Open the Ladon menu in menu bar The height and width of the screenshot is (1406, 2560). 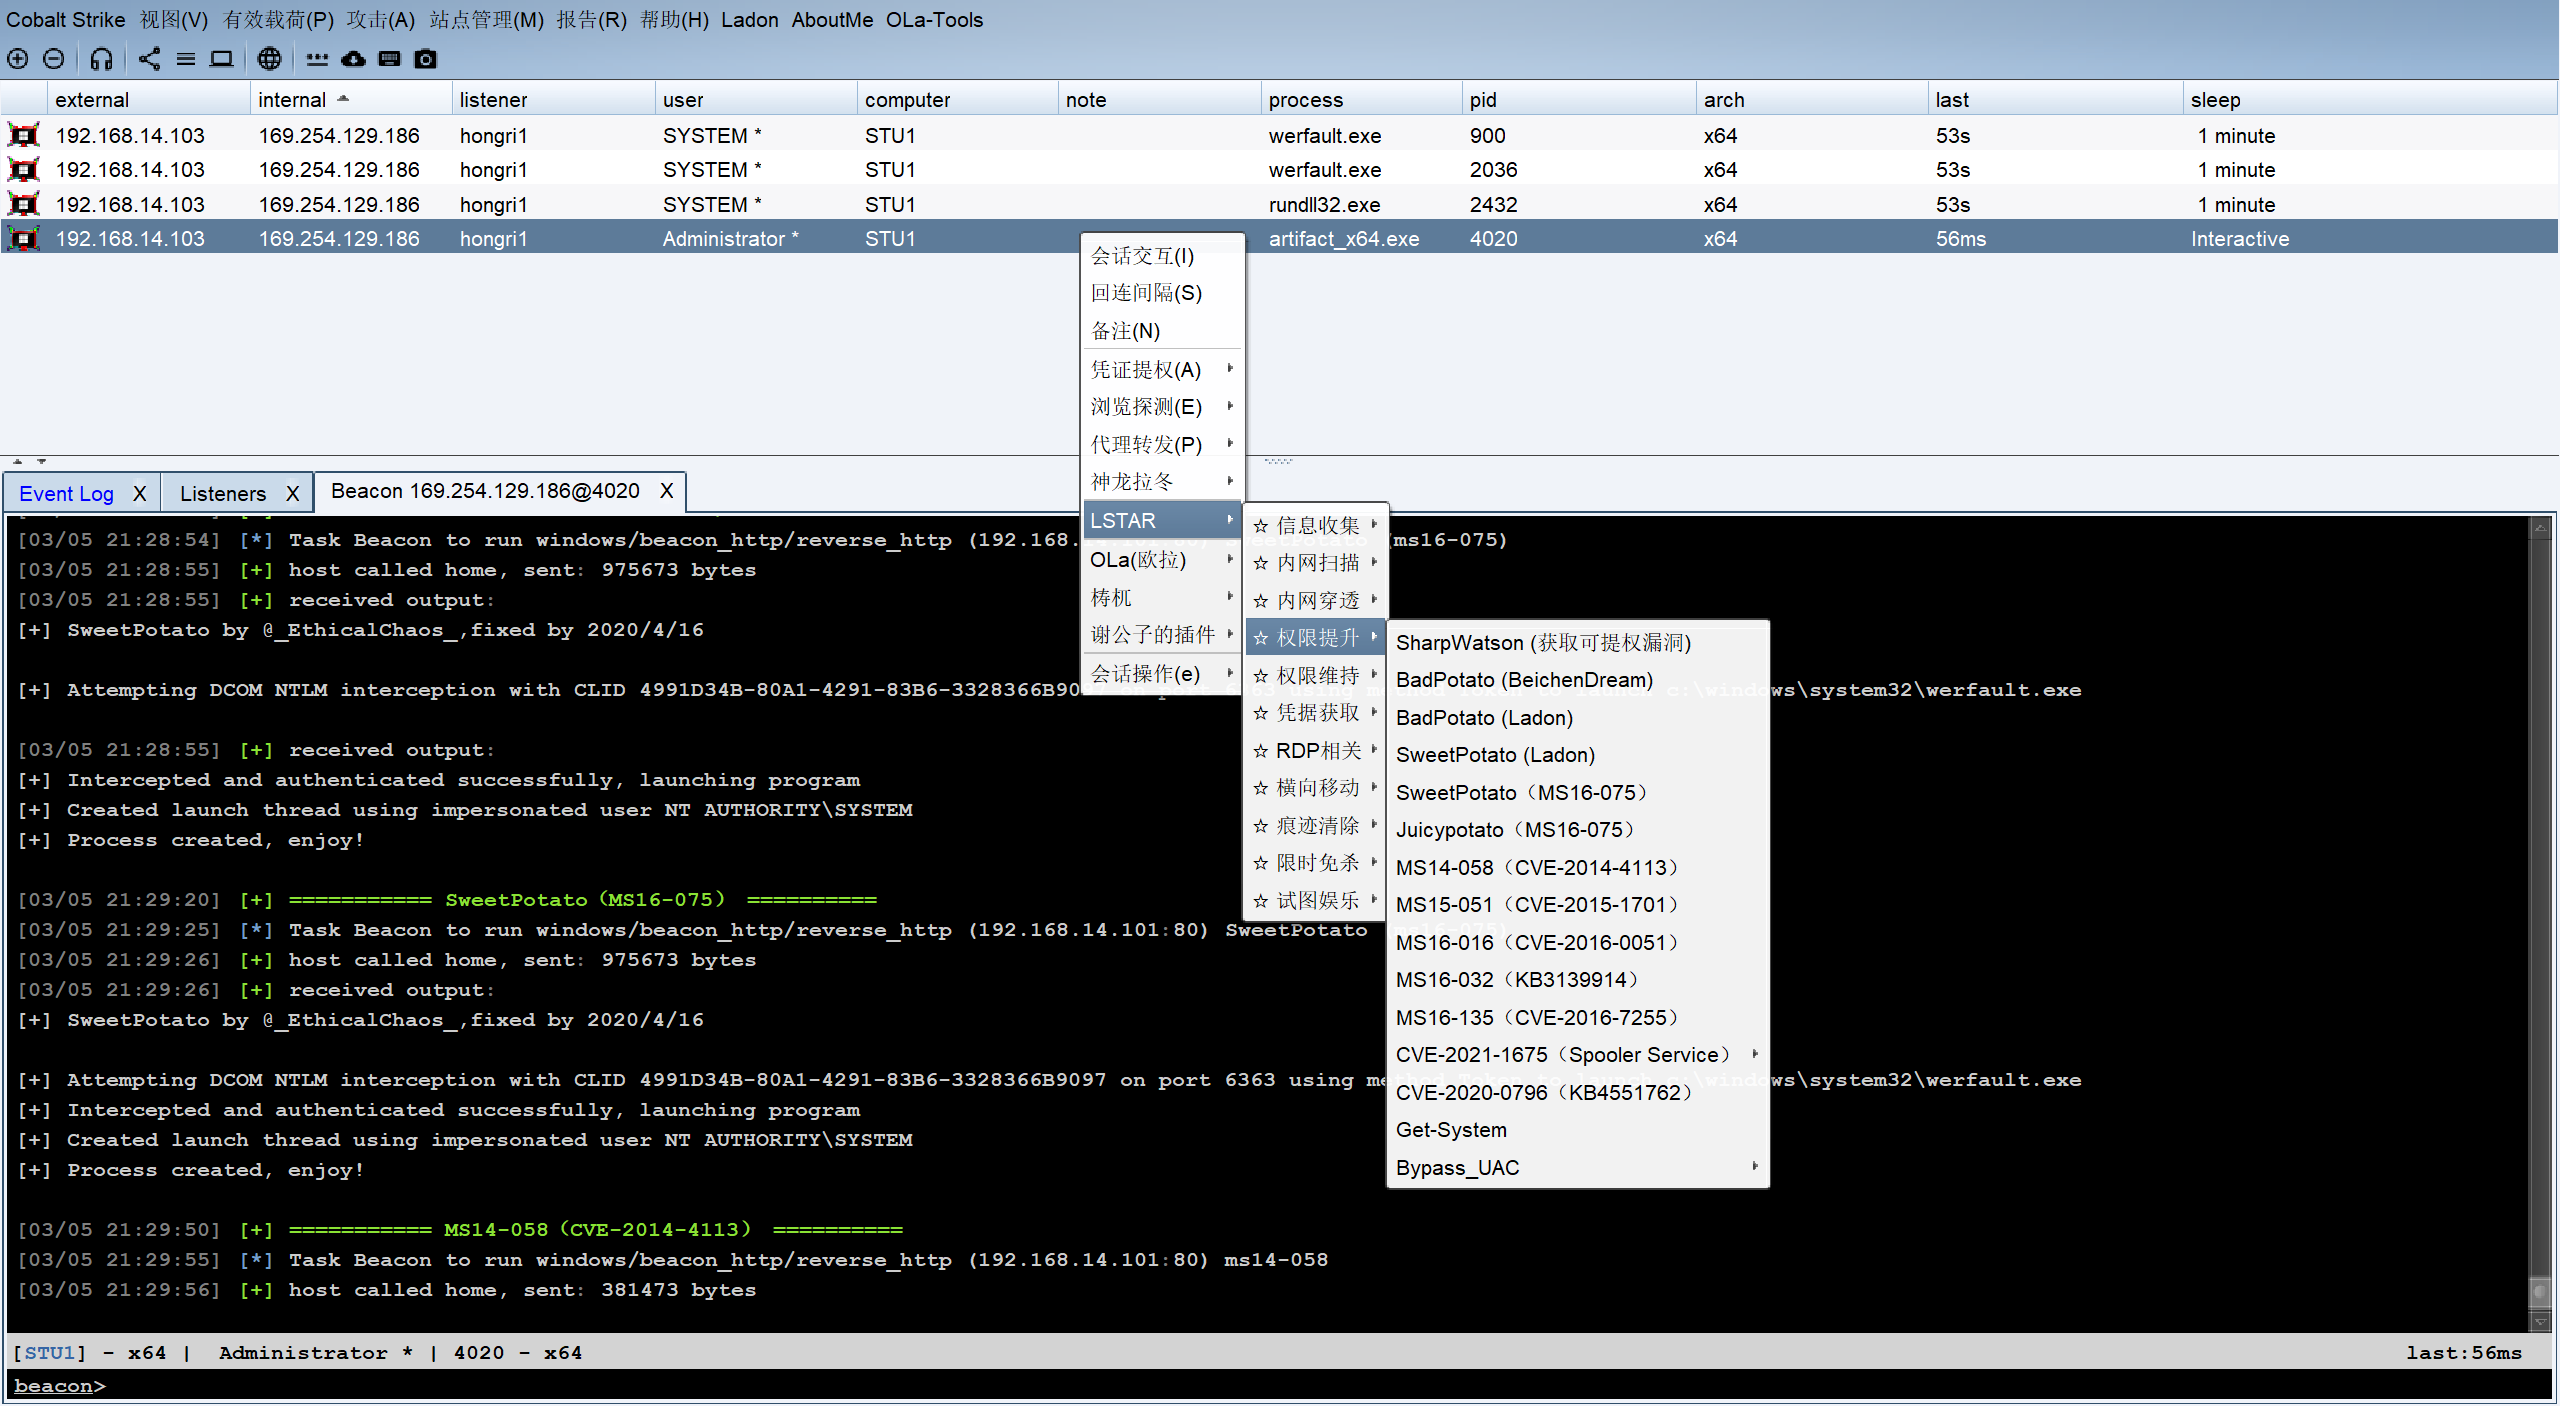coord(749,20)
